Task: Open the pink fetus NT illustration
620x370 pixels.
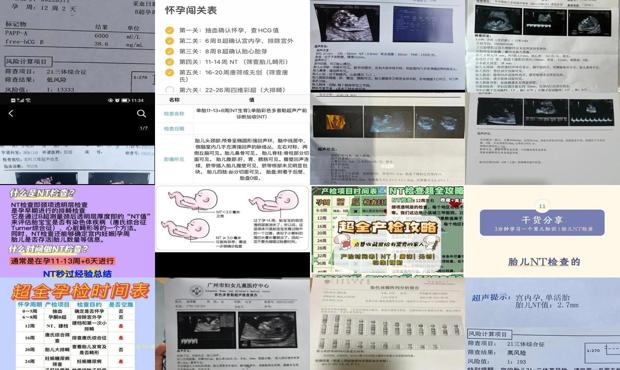Action: coord(232,219)
